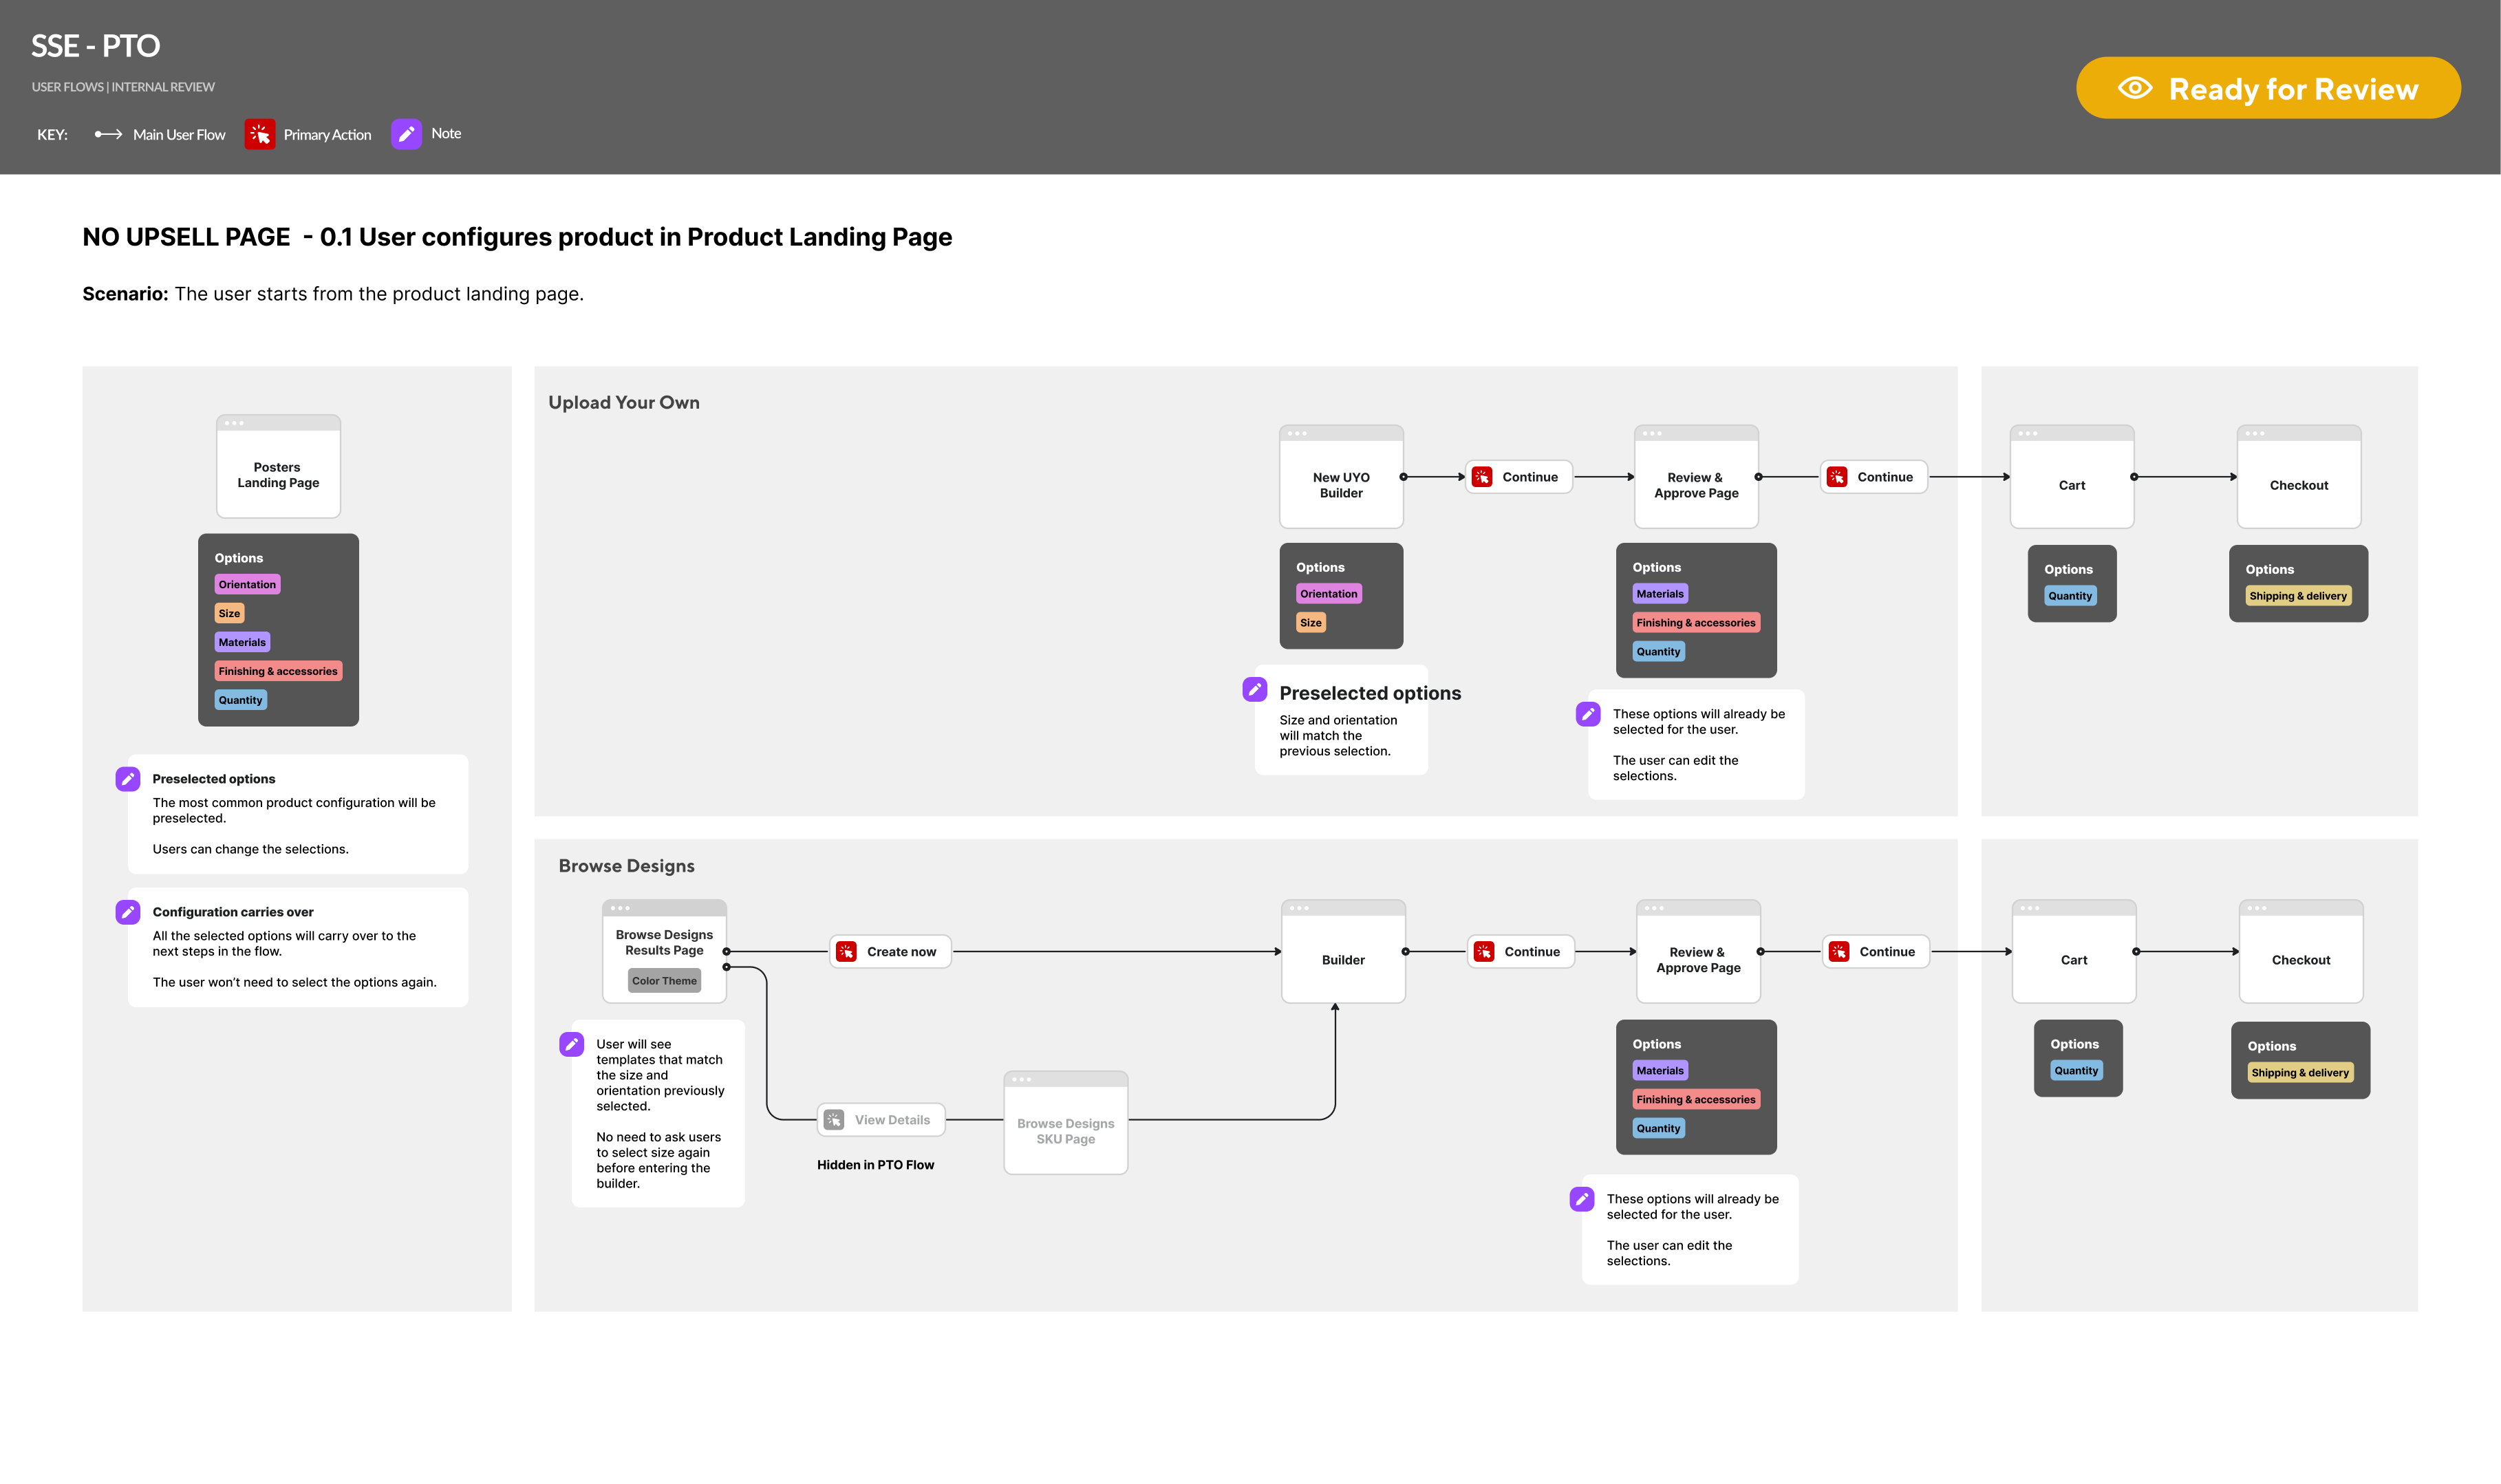Click the grey View Details cursor icon
This screenshot has width=2501, height=1484.
pyautogui.click(x=834, y=1120)
